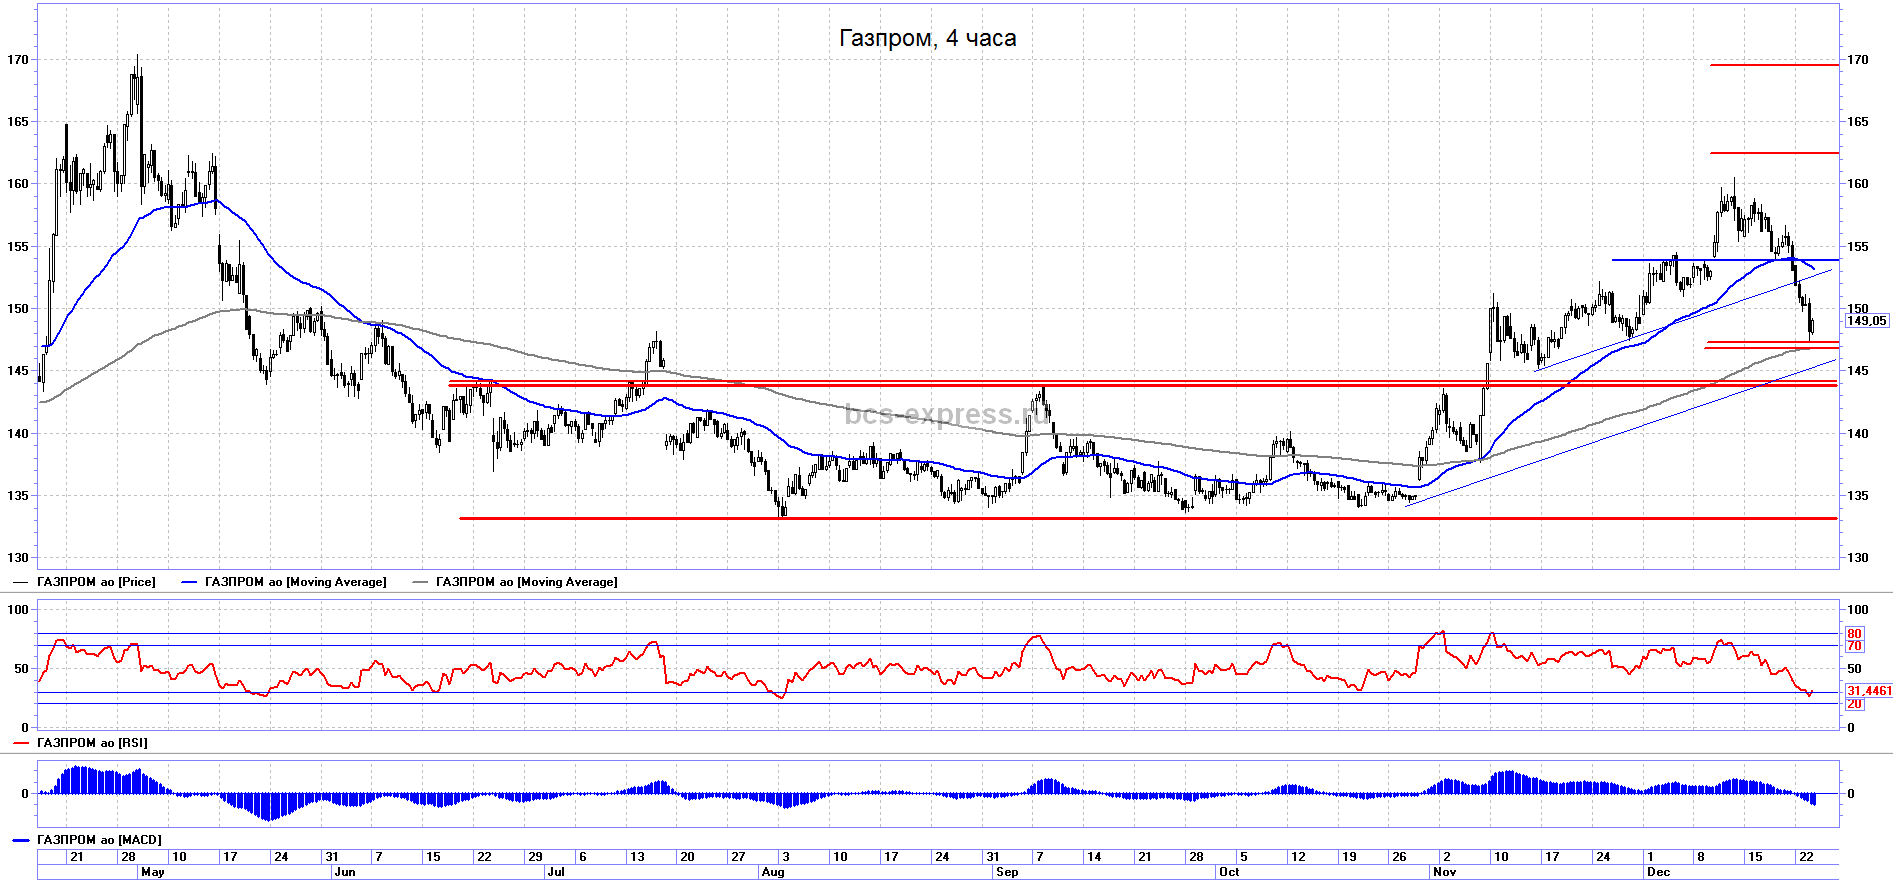Image resolution: width=1893 pixels, height=881 pixels.
Task: Click the date label "1" in December
Action: tap(1651, 857)
